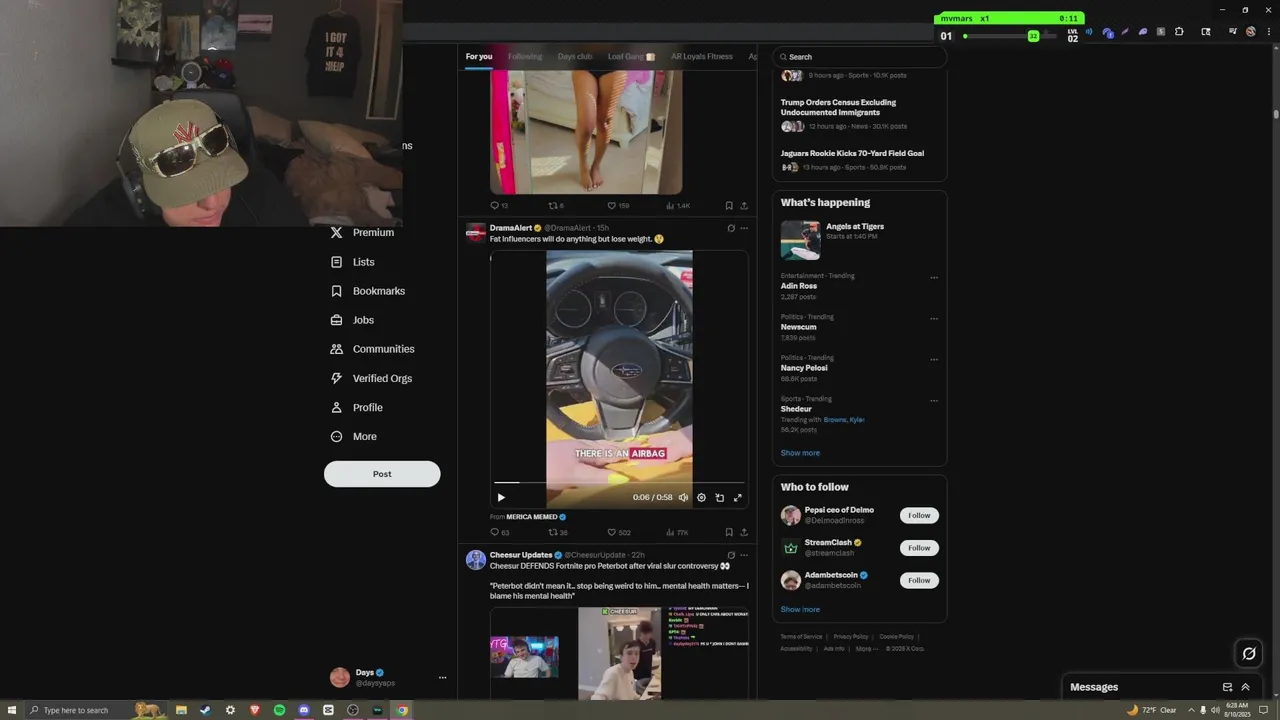Play the DramaAlert video

pos(501,497)
